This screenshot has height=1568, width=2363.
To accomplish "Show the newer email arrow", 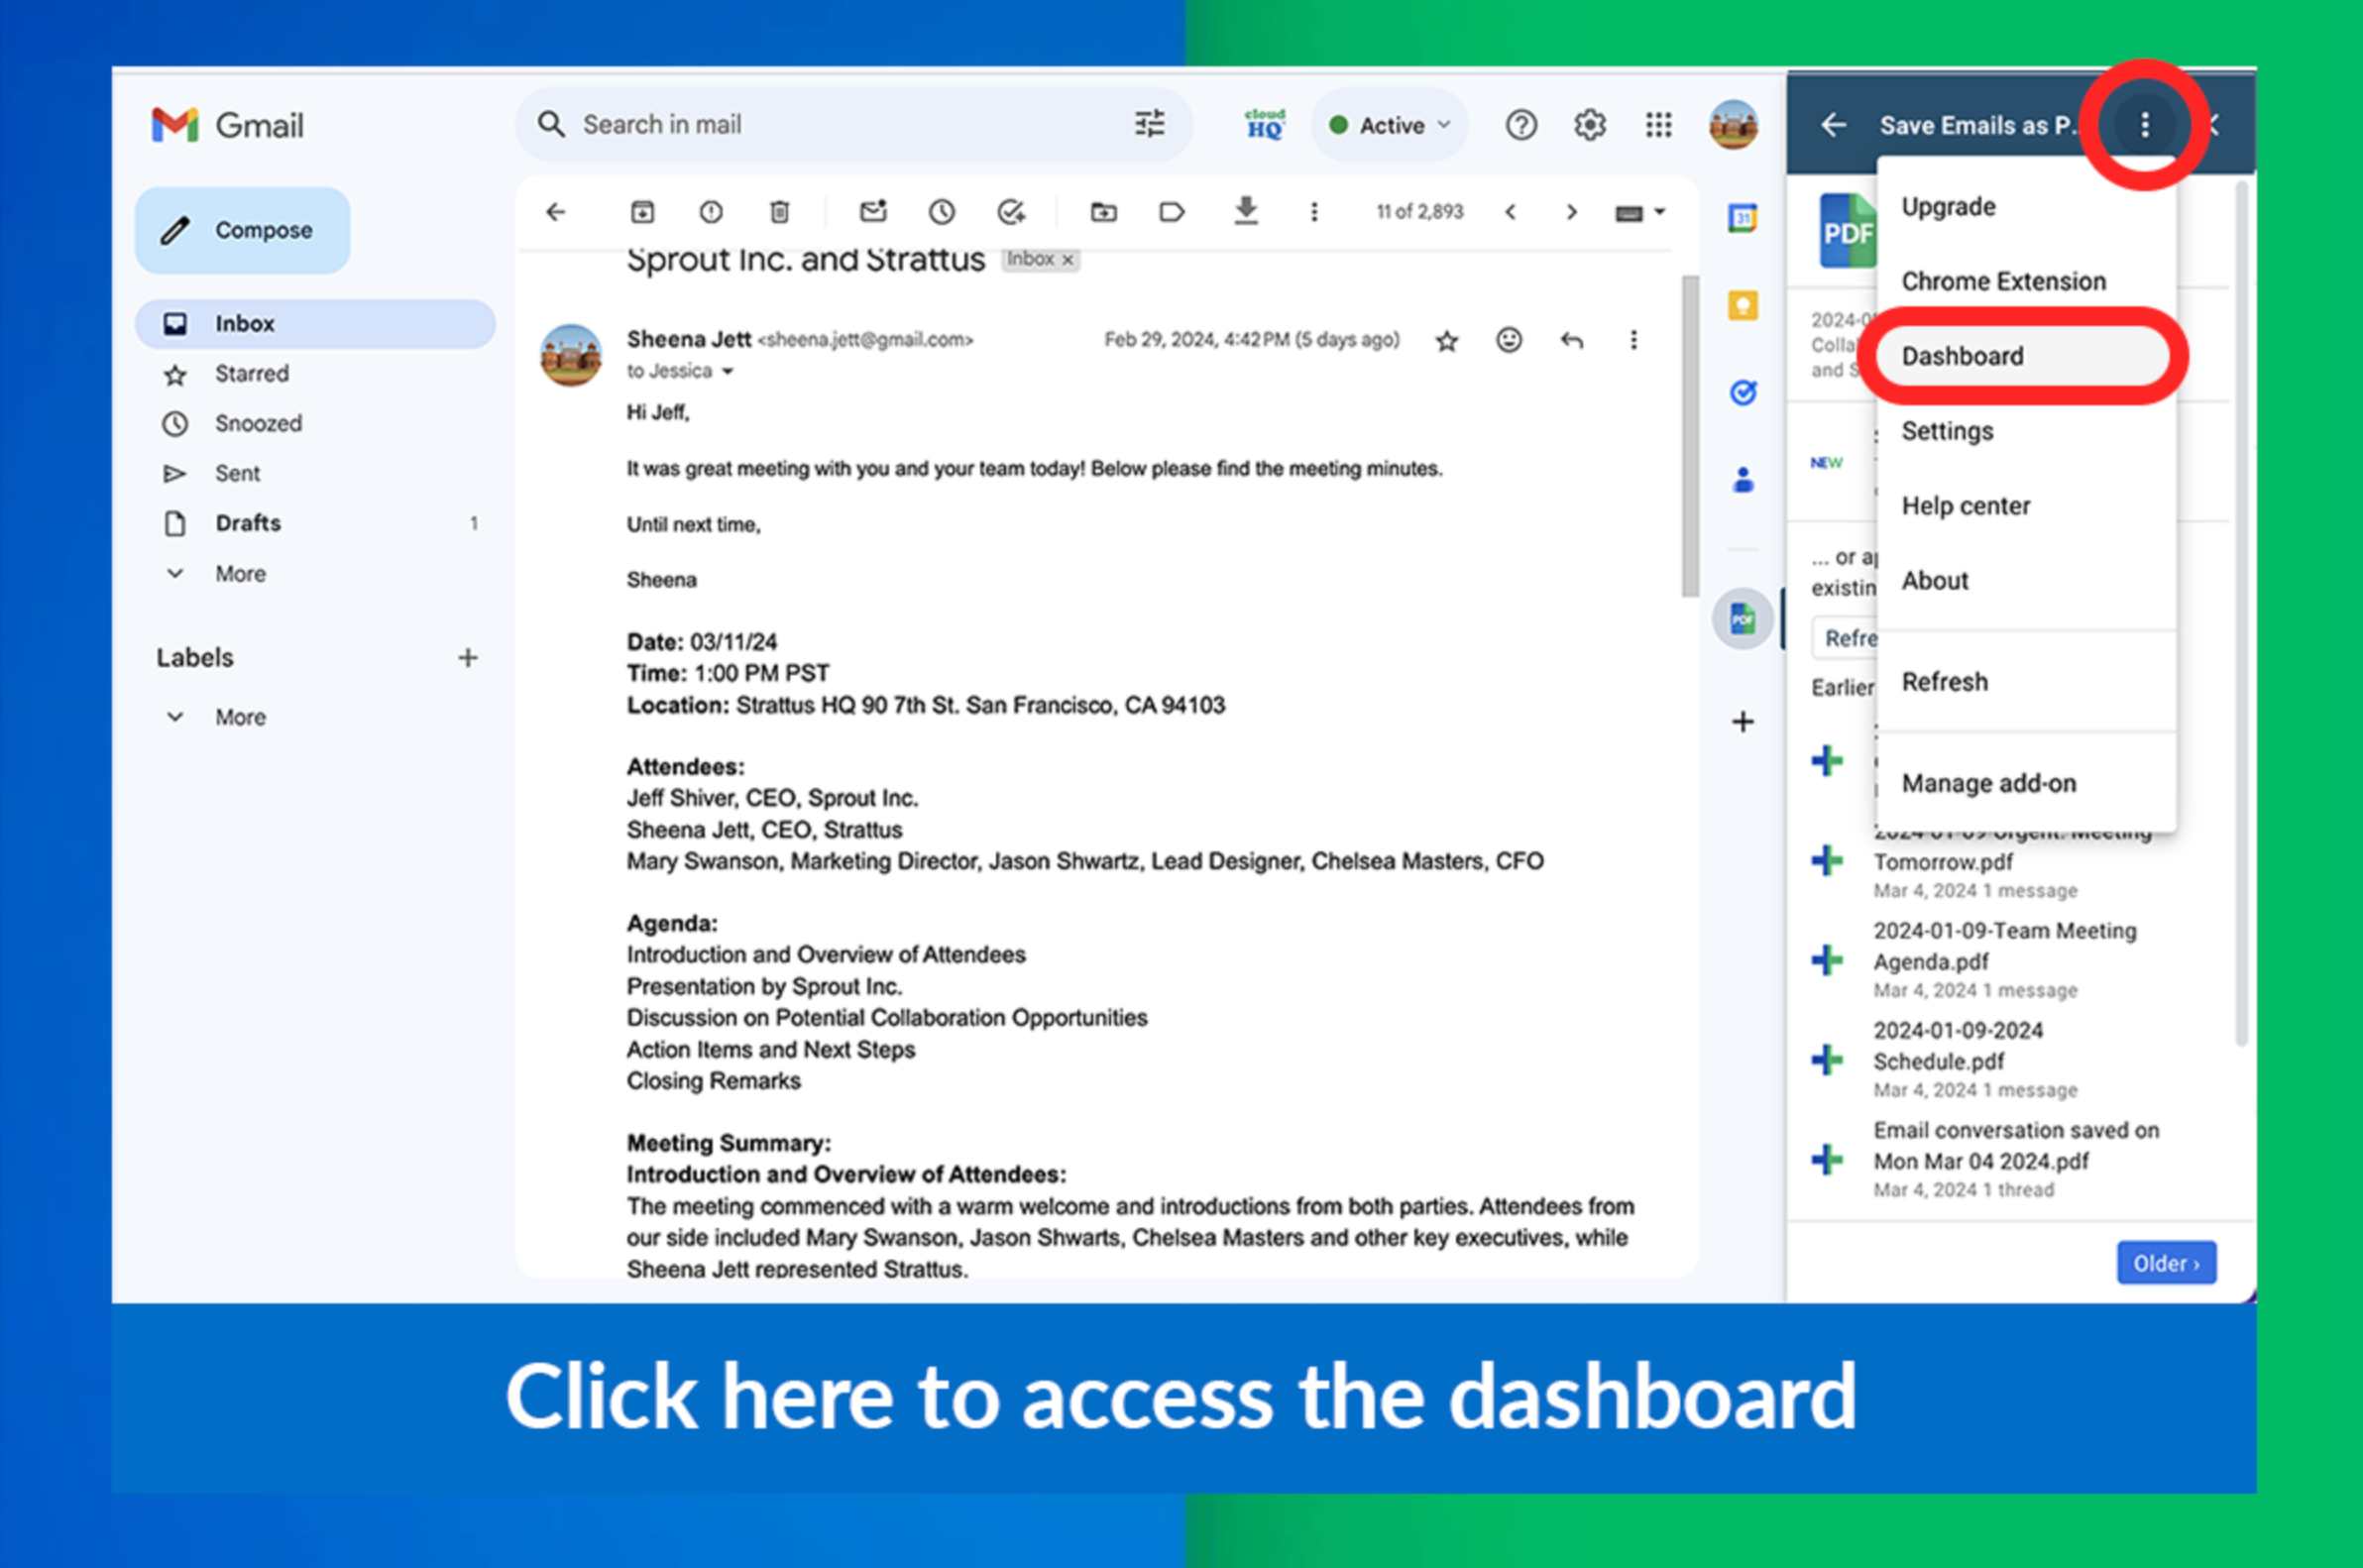I will (1510, 212).
